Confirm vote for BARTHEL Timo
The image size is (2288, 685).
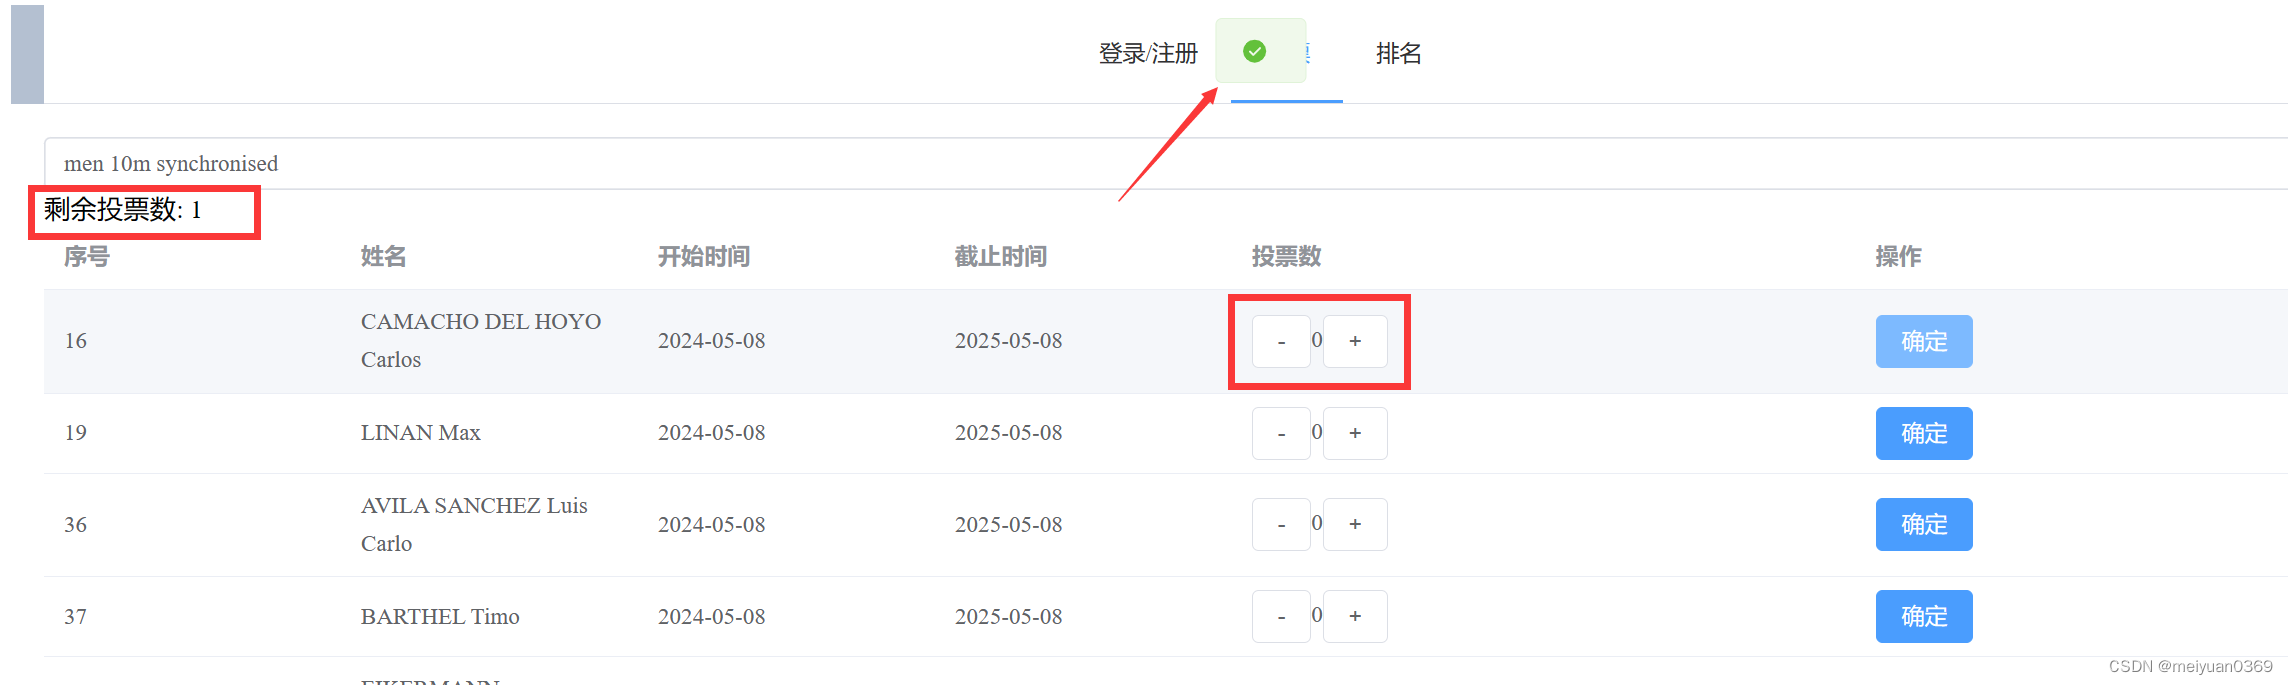(1924, 616)
